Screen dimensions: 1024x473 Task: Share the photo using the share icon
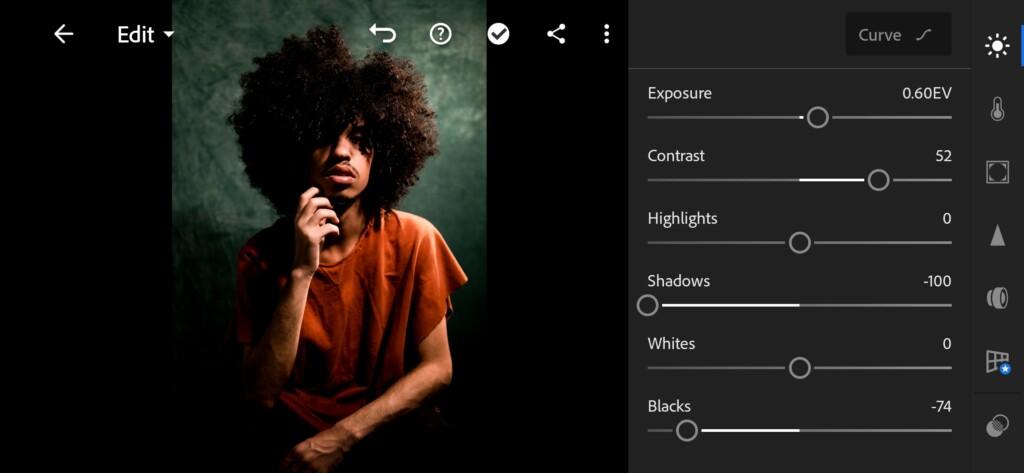tap(556, 34)
